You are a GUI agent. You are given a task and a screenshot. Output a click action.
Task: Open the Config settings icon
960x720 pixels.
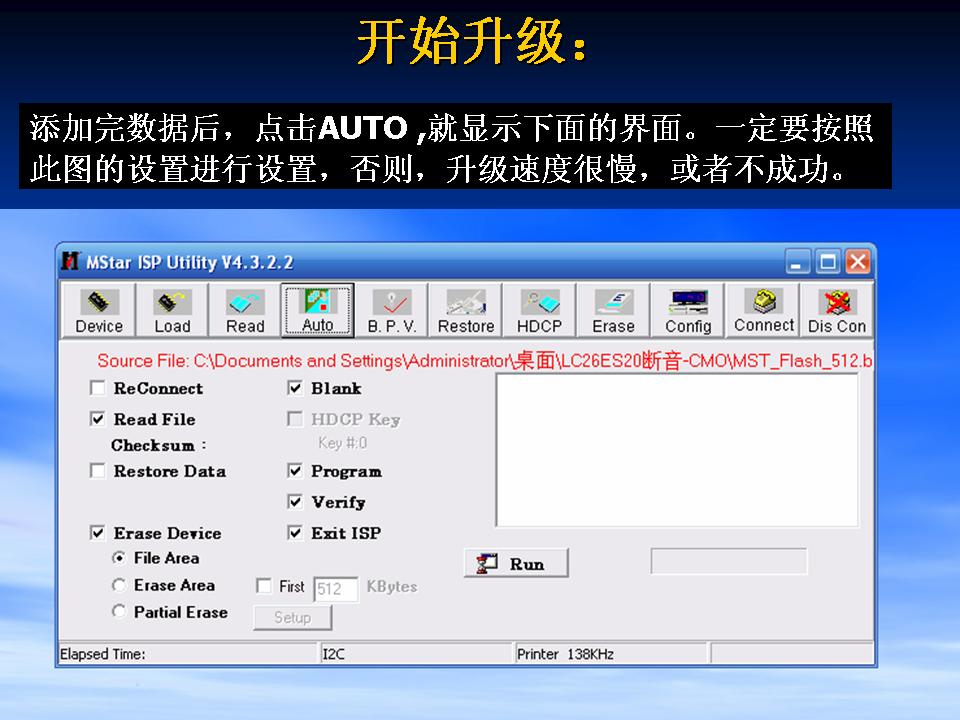click(688, 311)
